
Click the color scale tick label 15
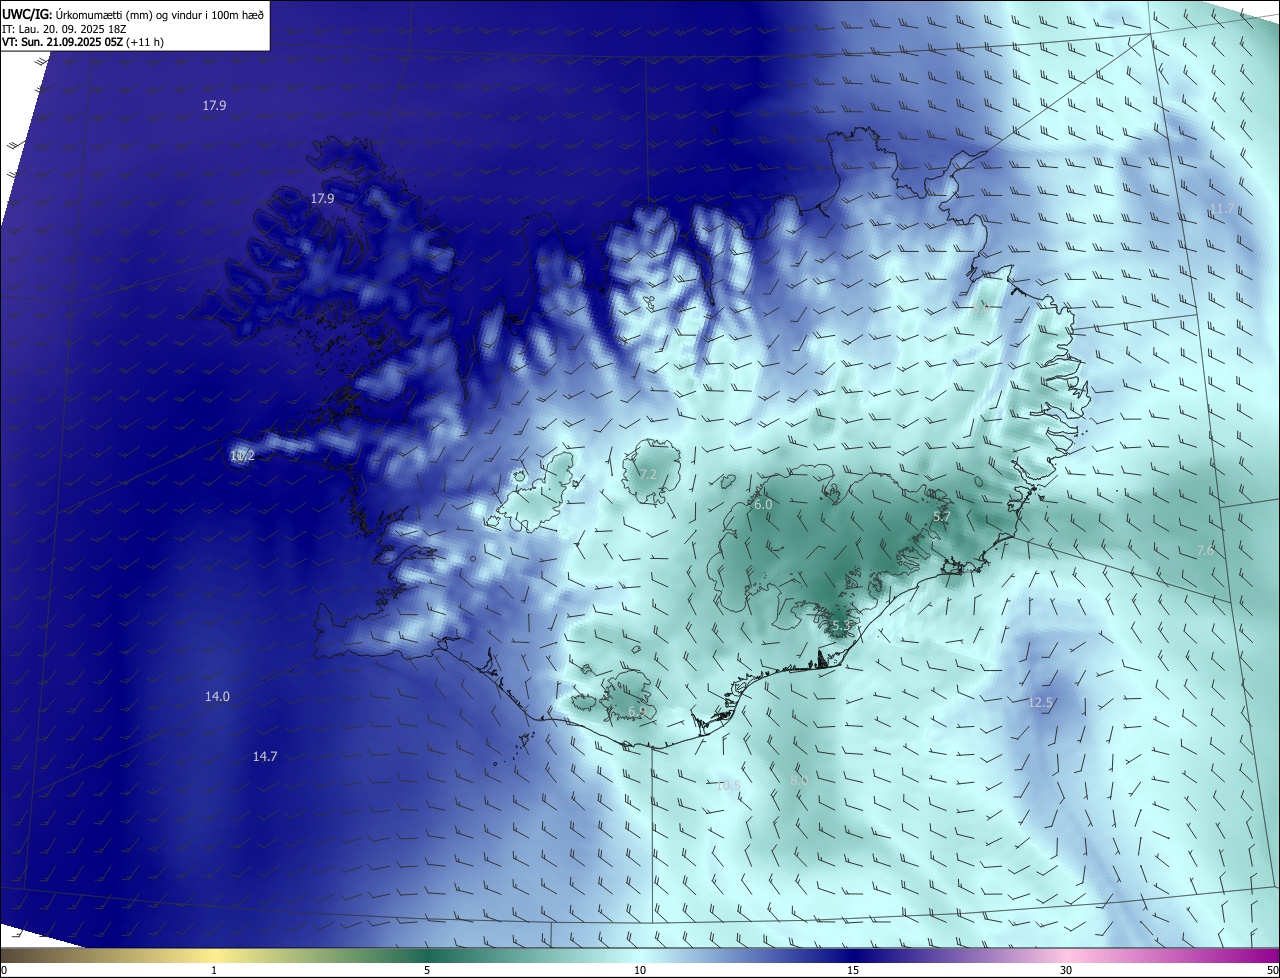click(x=853, y=970)
